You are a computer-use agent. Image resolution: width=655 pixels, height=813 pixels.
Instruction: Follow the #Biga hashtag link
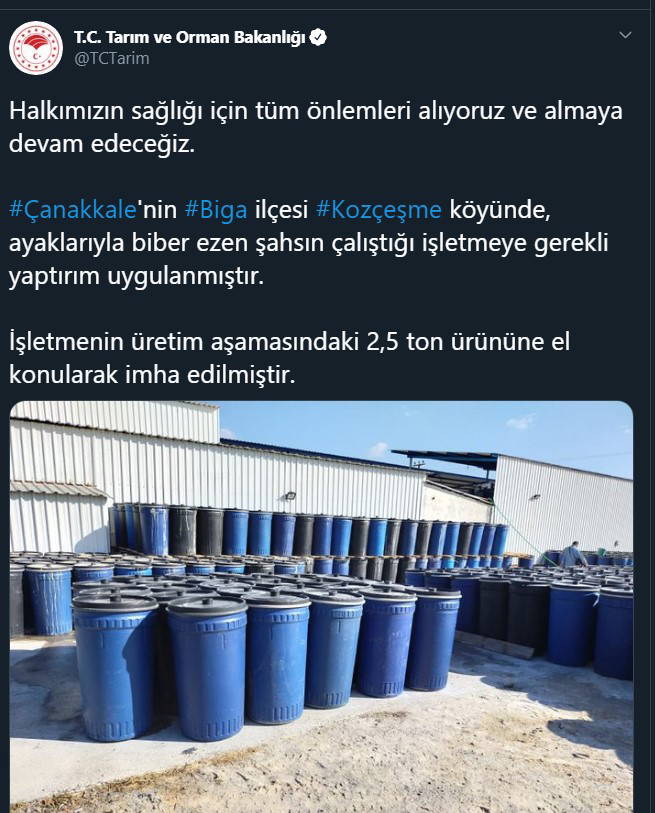[216, 210]
